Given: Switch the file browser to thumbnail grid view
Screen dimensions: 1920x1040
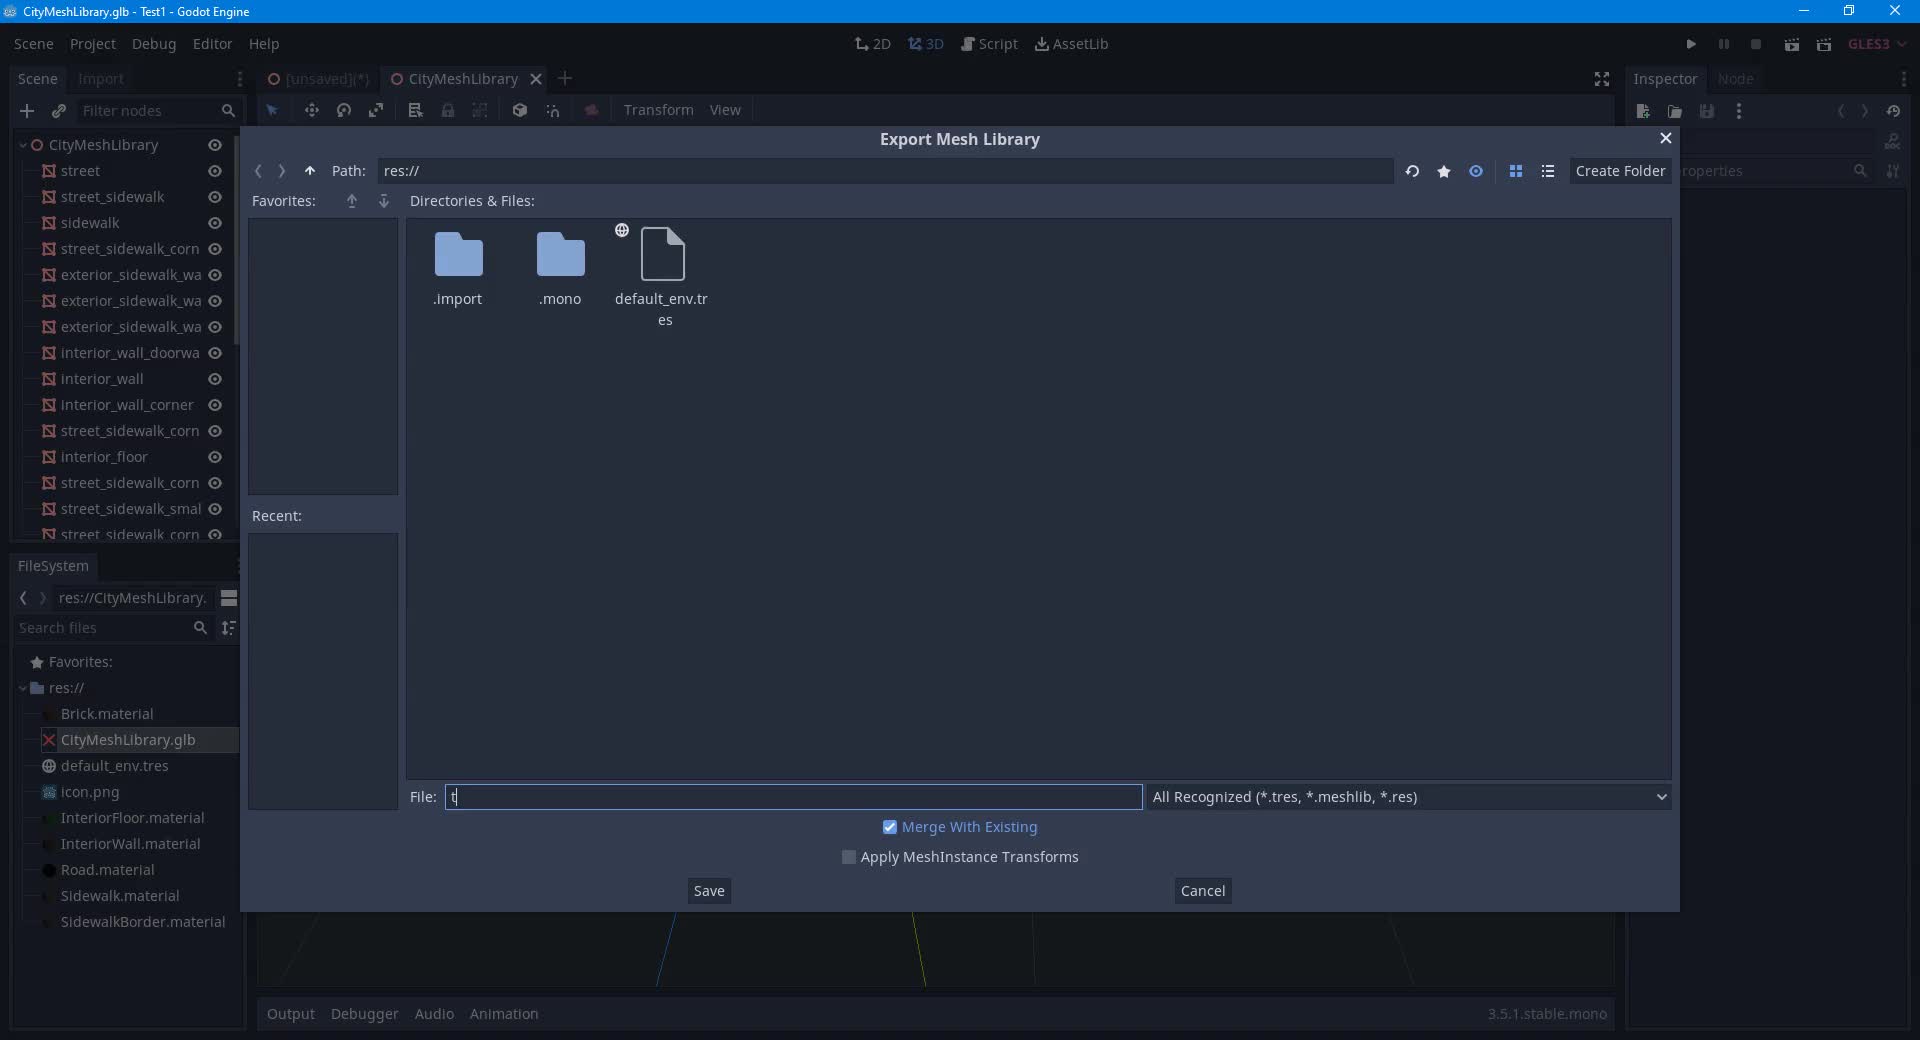Looking at the screenshot, I should pos(1516,171).
